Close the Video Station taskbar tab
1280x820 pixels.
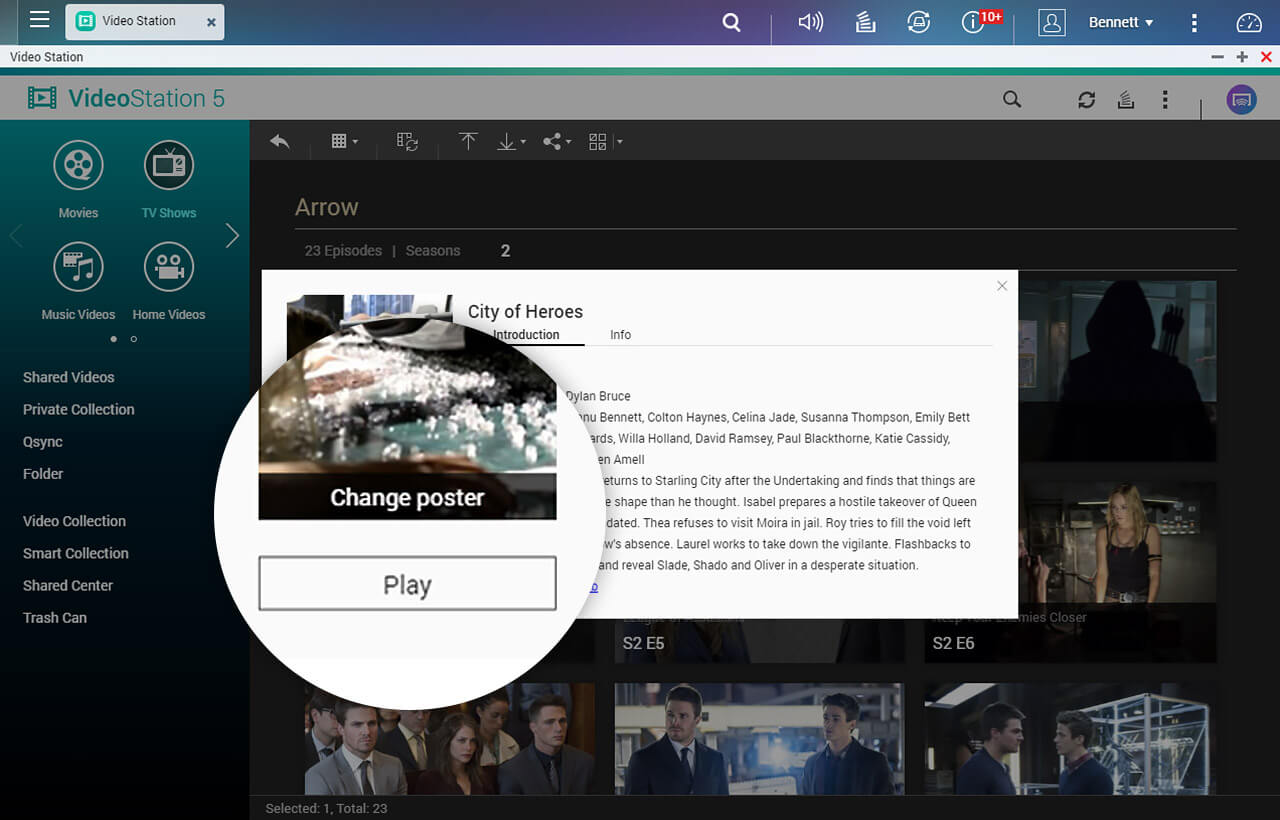[211, 22]
